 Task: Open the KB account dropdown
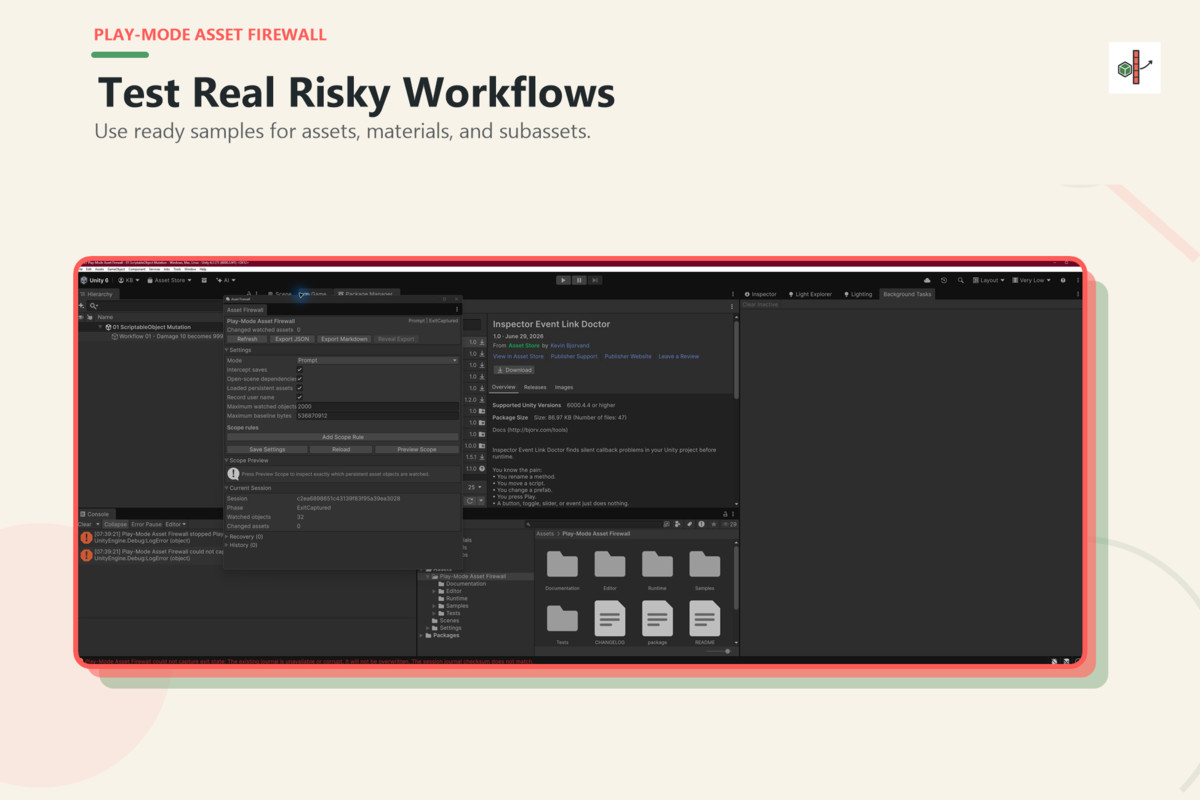[x=128, y=280]
